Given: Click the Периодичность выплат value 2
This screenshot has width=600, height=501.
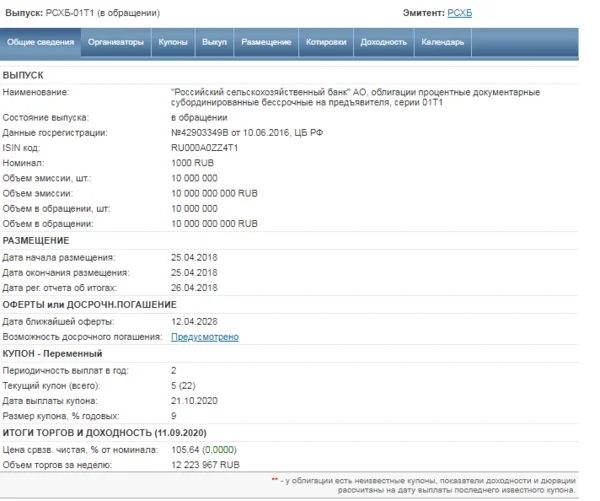Looking at the screenshot, I should [174, 370].
